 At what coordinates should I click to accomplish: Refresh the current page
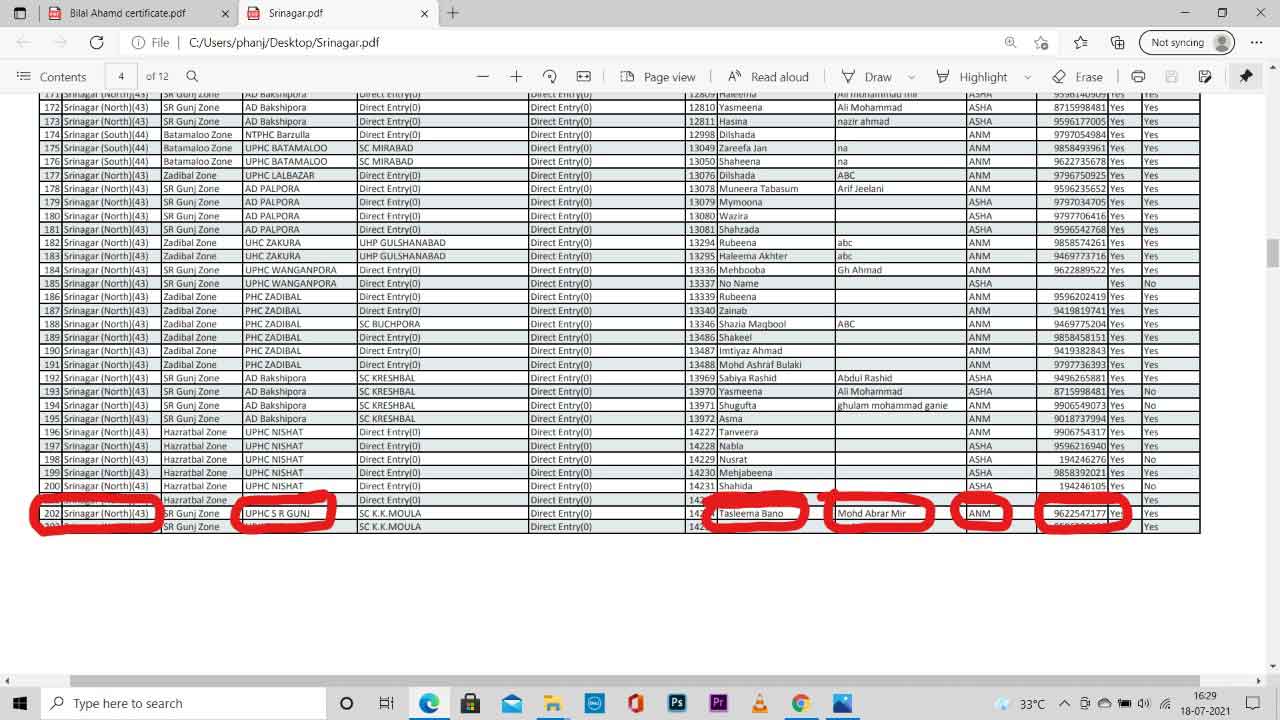click(97, 43)
